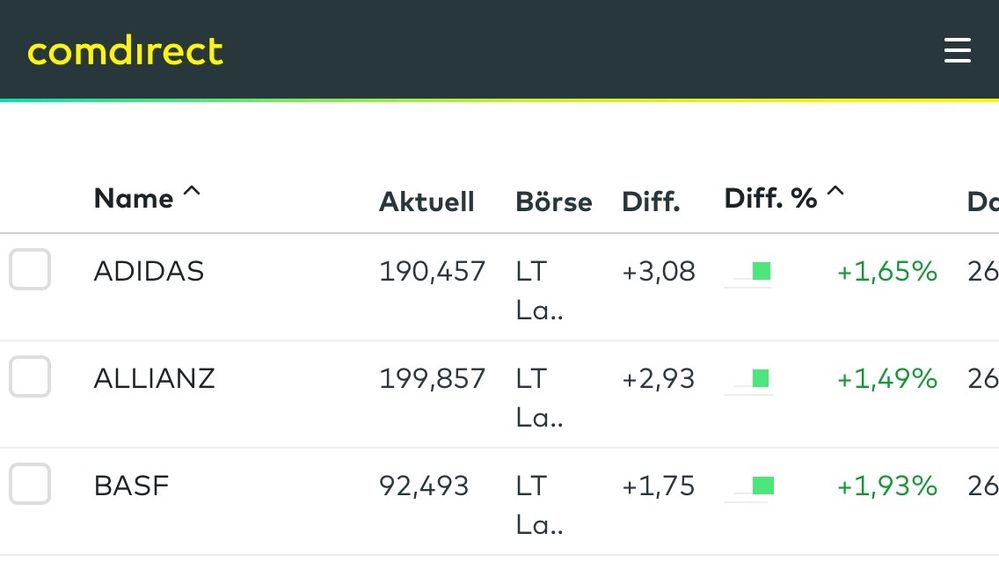Click BASF +1,93% percentage change
The height and width of the screenshot is (563, 999).
[x=887, y=486]
